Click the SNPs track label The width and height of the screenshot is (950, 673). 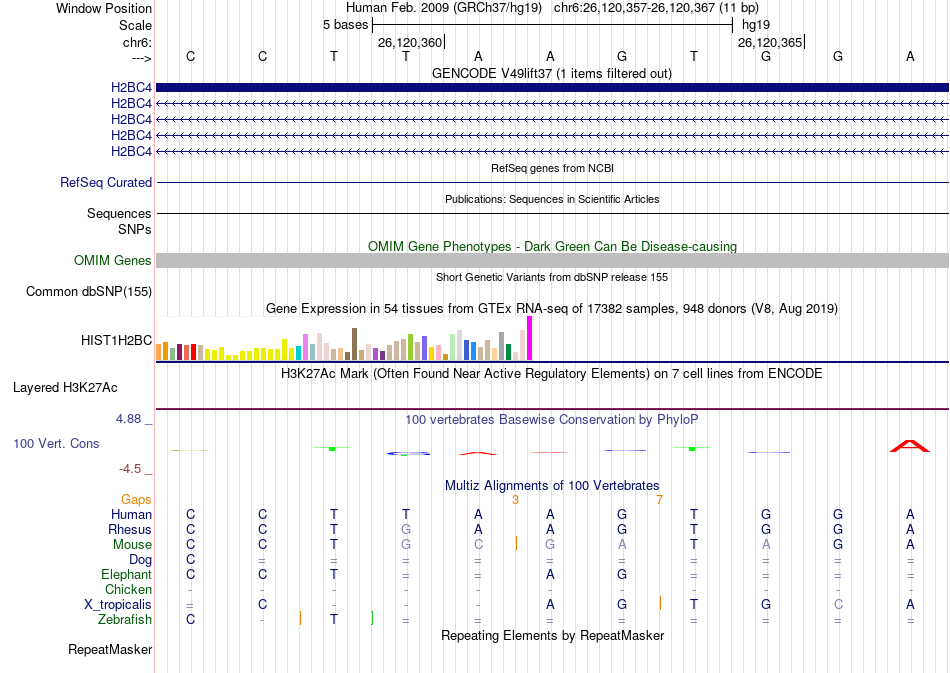click(x=135, y=230)
